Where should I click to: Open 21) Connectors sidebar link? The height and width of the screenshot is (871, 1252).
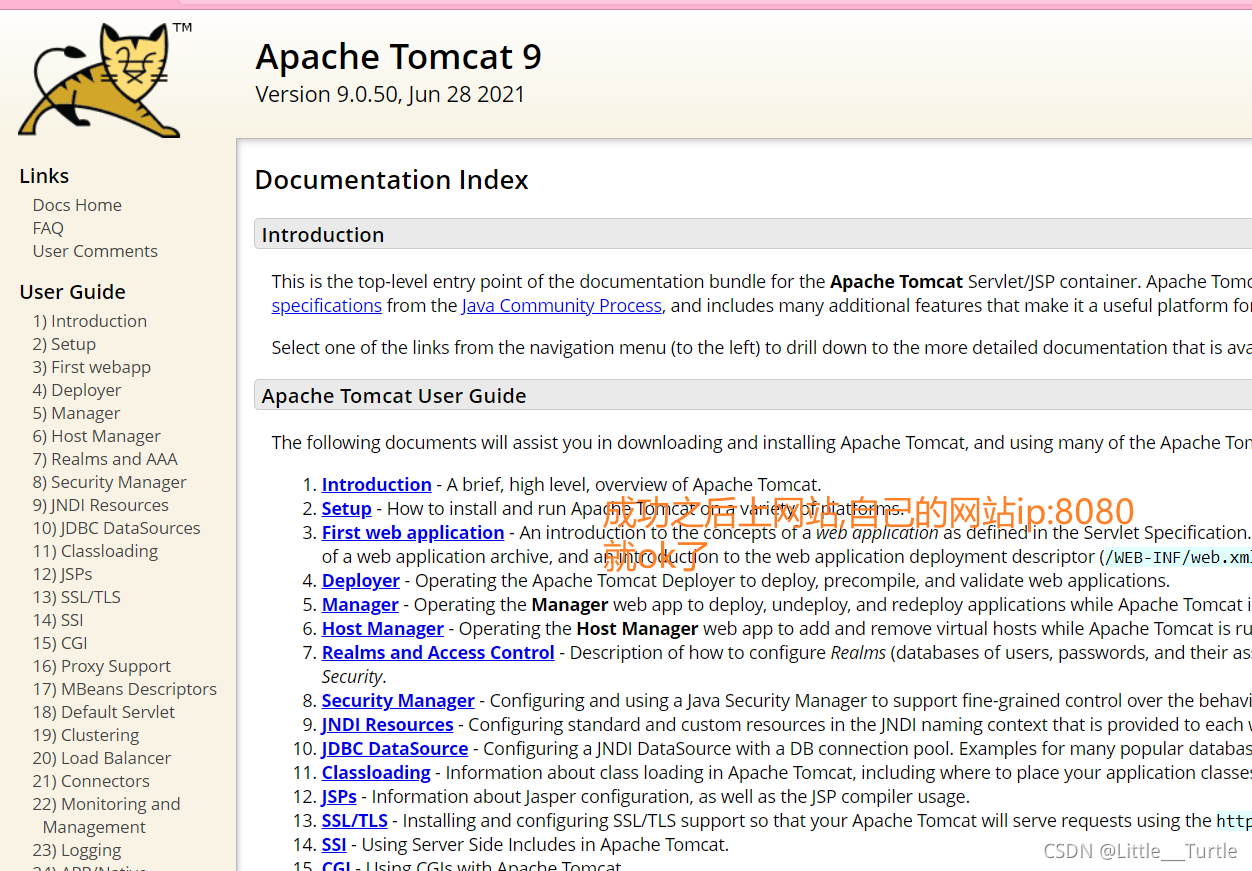91,781
